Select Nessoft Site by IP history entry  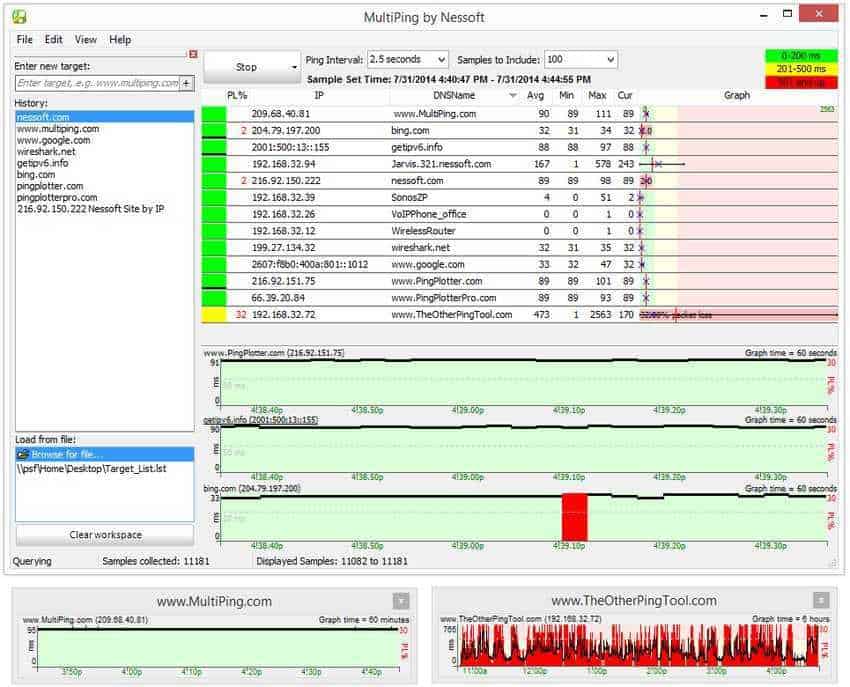tap(91, 209)
